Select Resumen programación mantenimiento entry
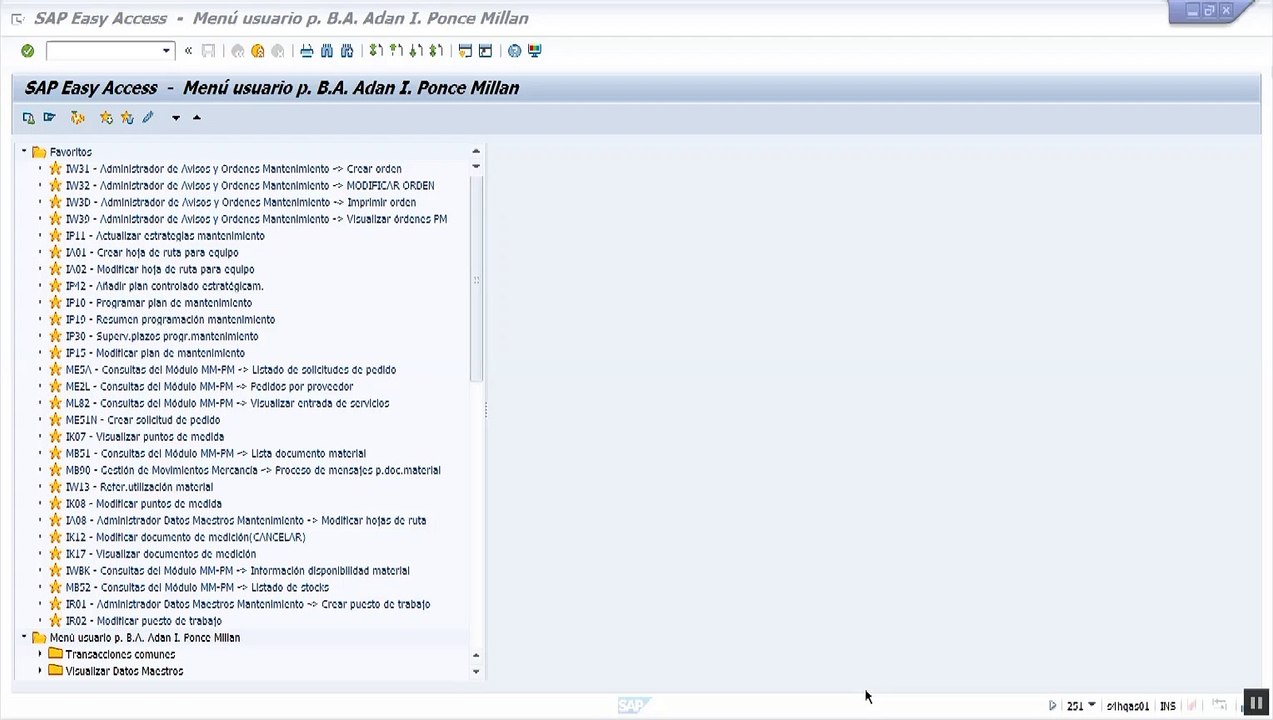 [x=170, y=320]
